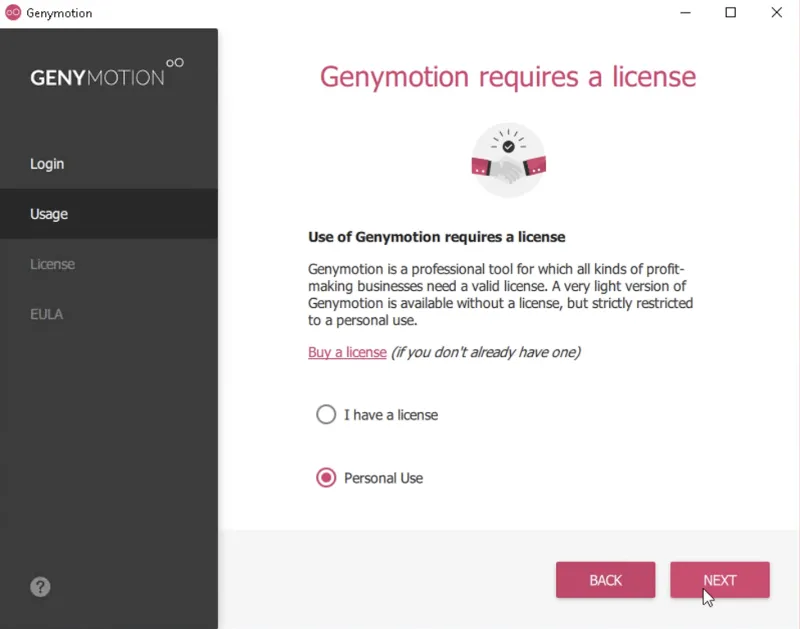
Task: Minimize the Genymotion window
Action: (685, 13)
